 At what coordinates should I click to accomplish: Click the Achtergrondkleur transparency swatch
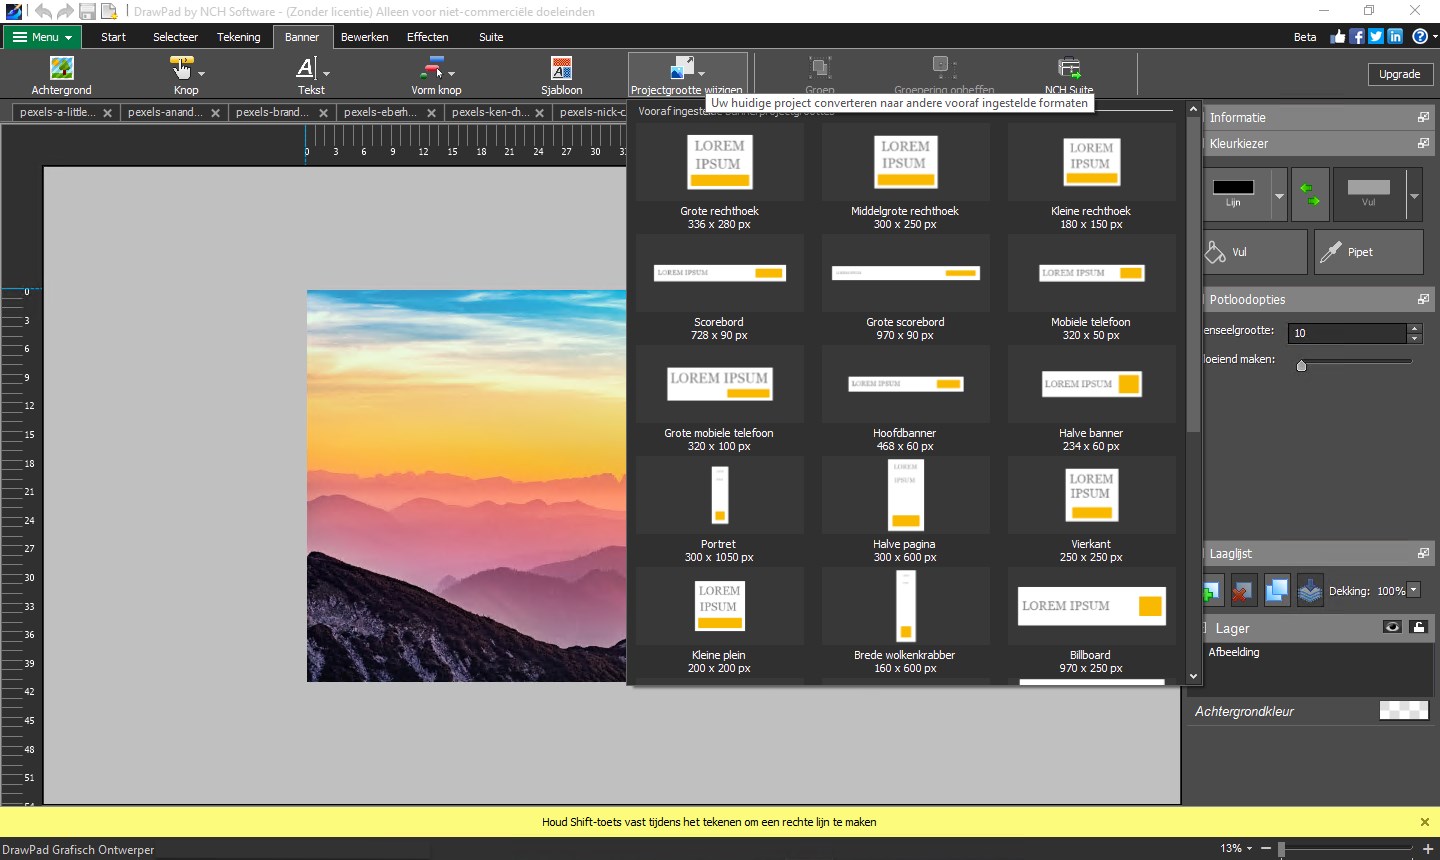(x=1403, y=711)
